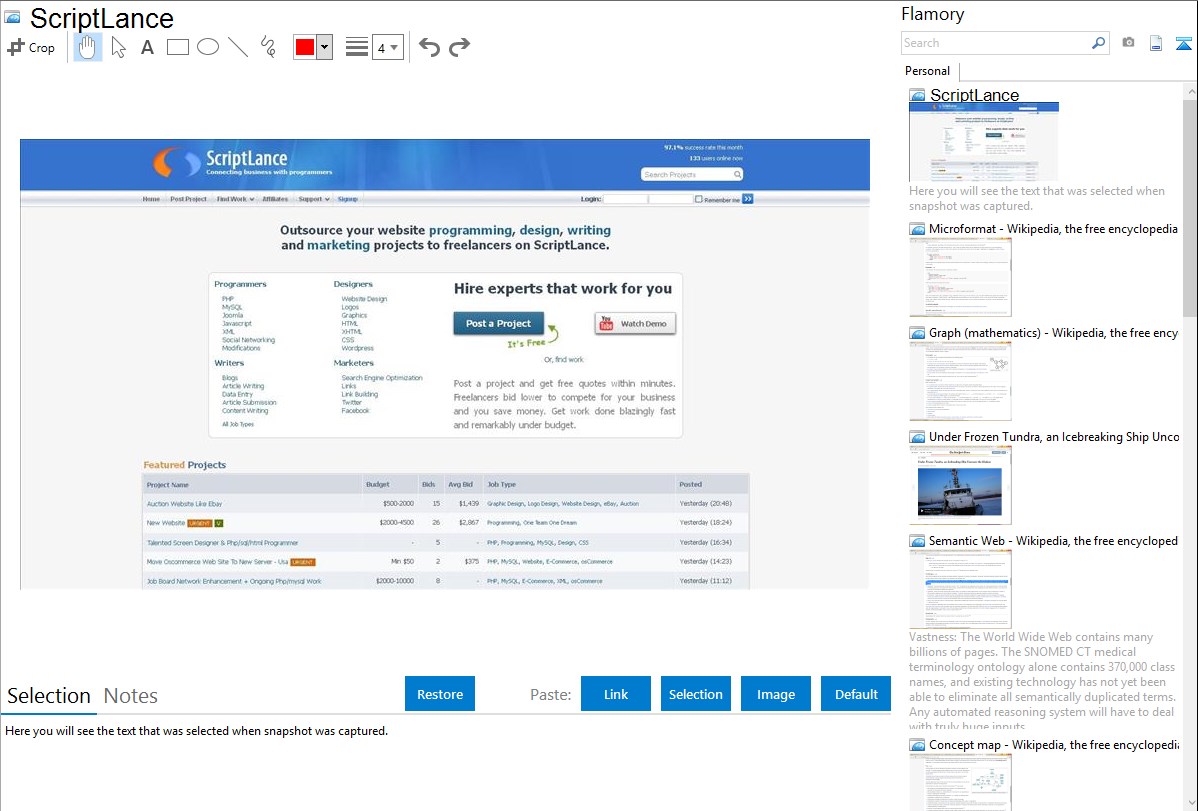Viewport: 1198px width, 811px height.
Task: Open the Graph (mathematics) snapshot thumbnail
Action: point(960,381)
